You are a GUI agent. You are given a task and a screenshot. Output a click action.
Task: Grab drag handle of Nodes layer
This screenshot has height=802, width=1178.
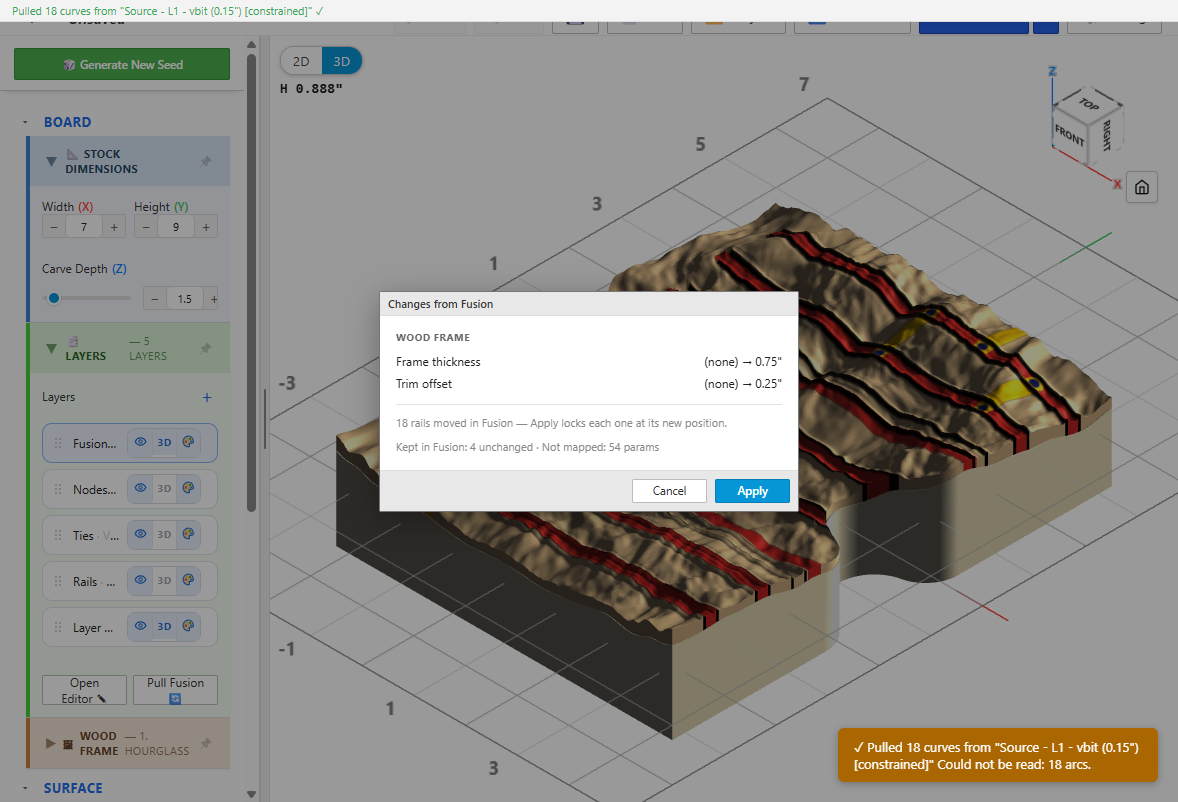click(x=58, y=489)
